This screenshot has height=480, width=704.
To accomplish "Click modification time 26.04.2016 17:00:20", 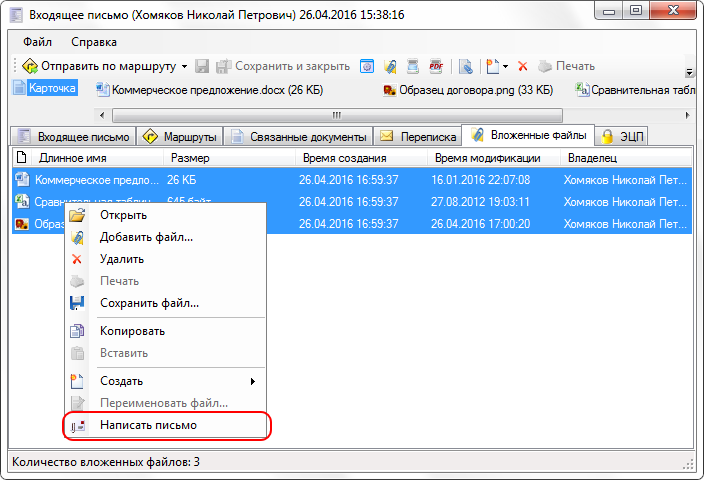I will [x=480, y=224].
